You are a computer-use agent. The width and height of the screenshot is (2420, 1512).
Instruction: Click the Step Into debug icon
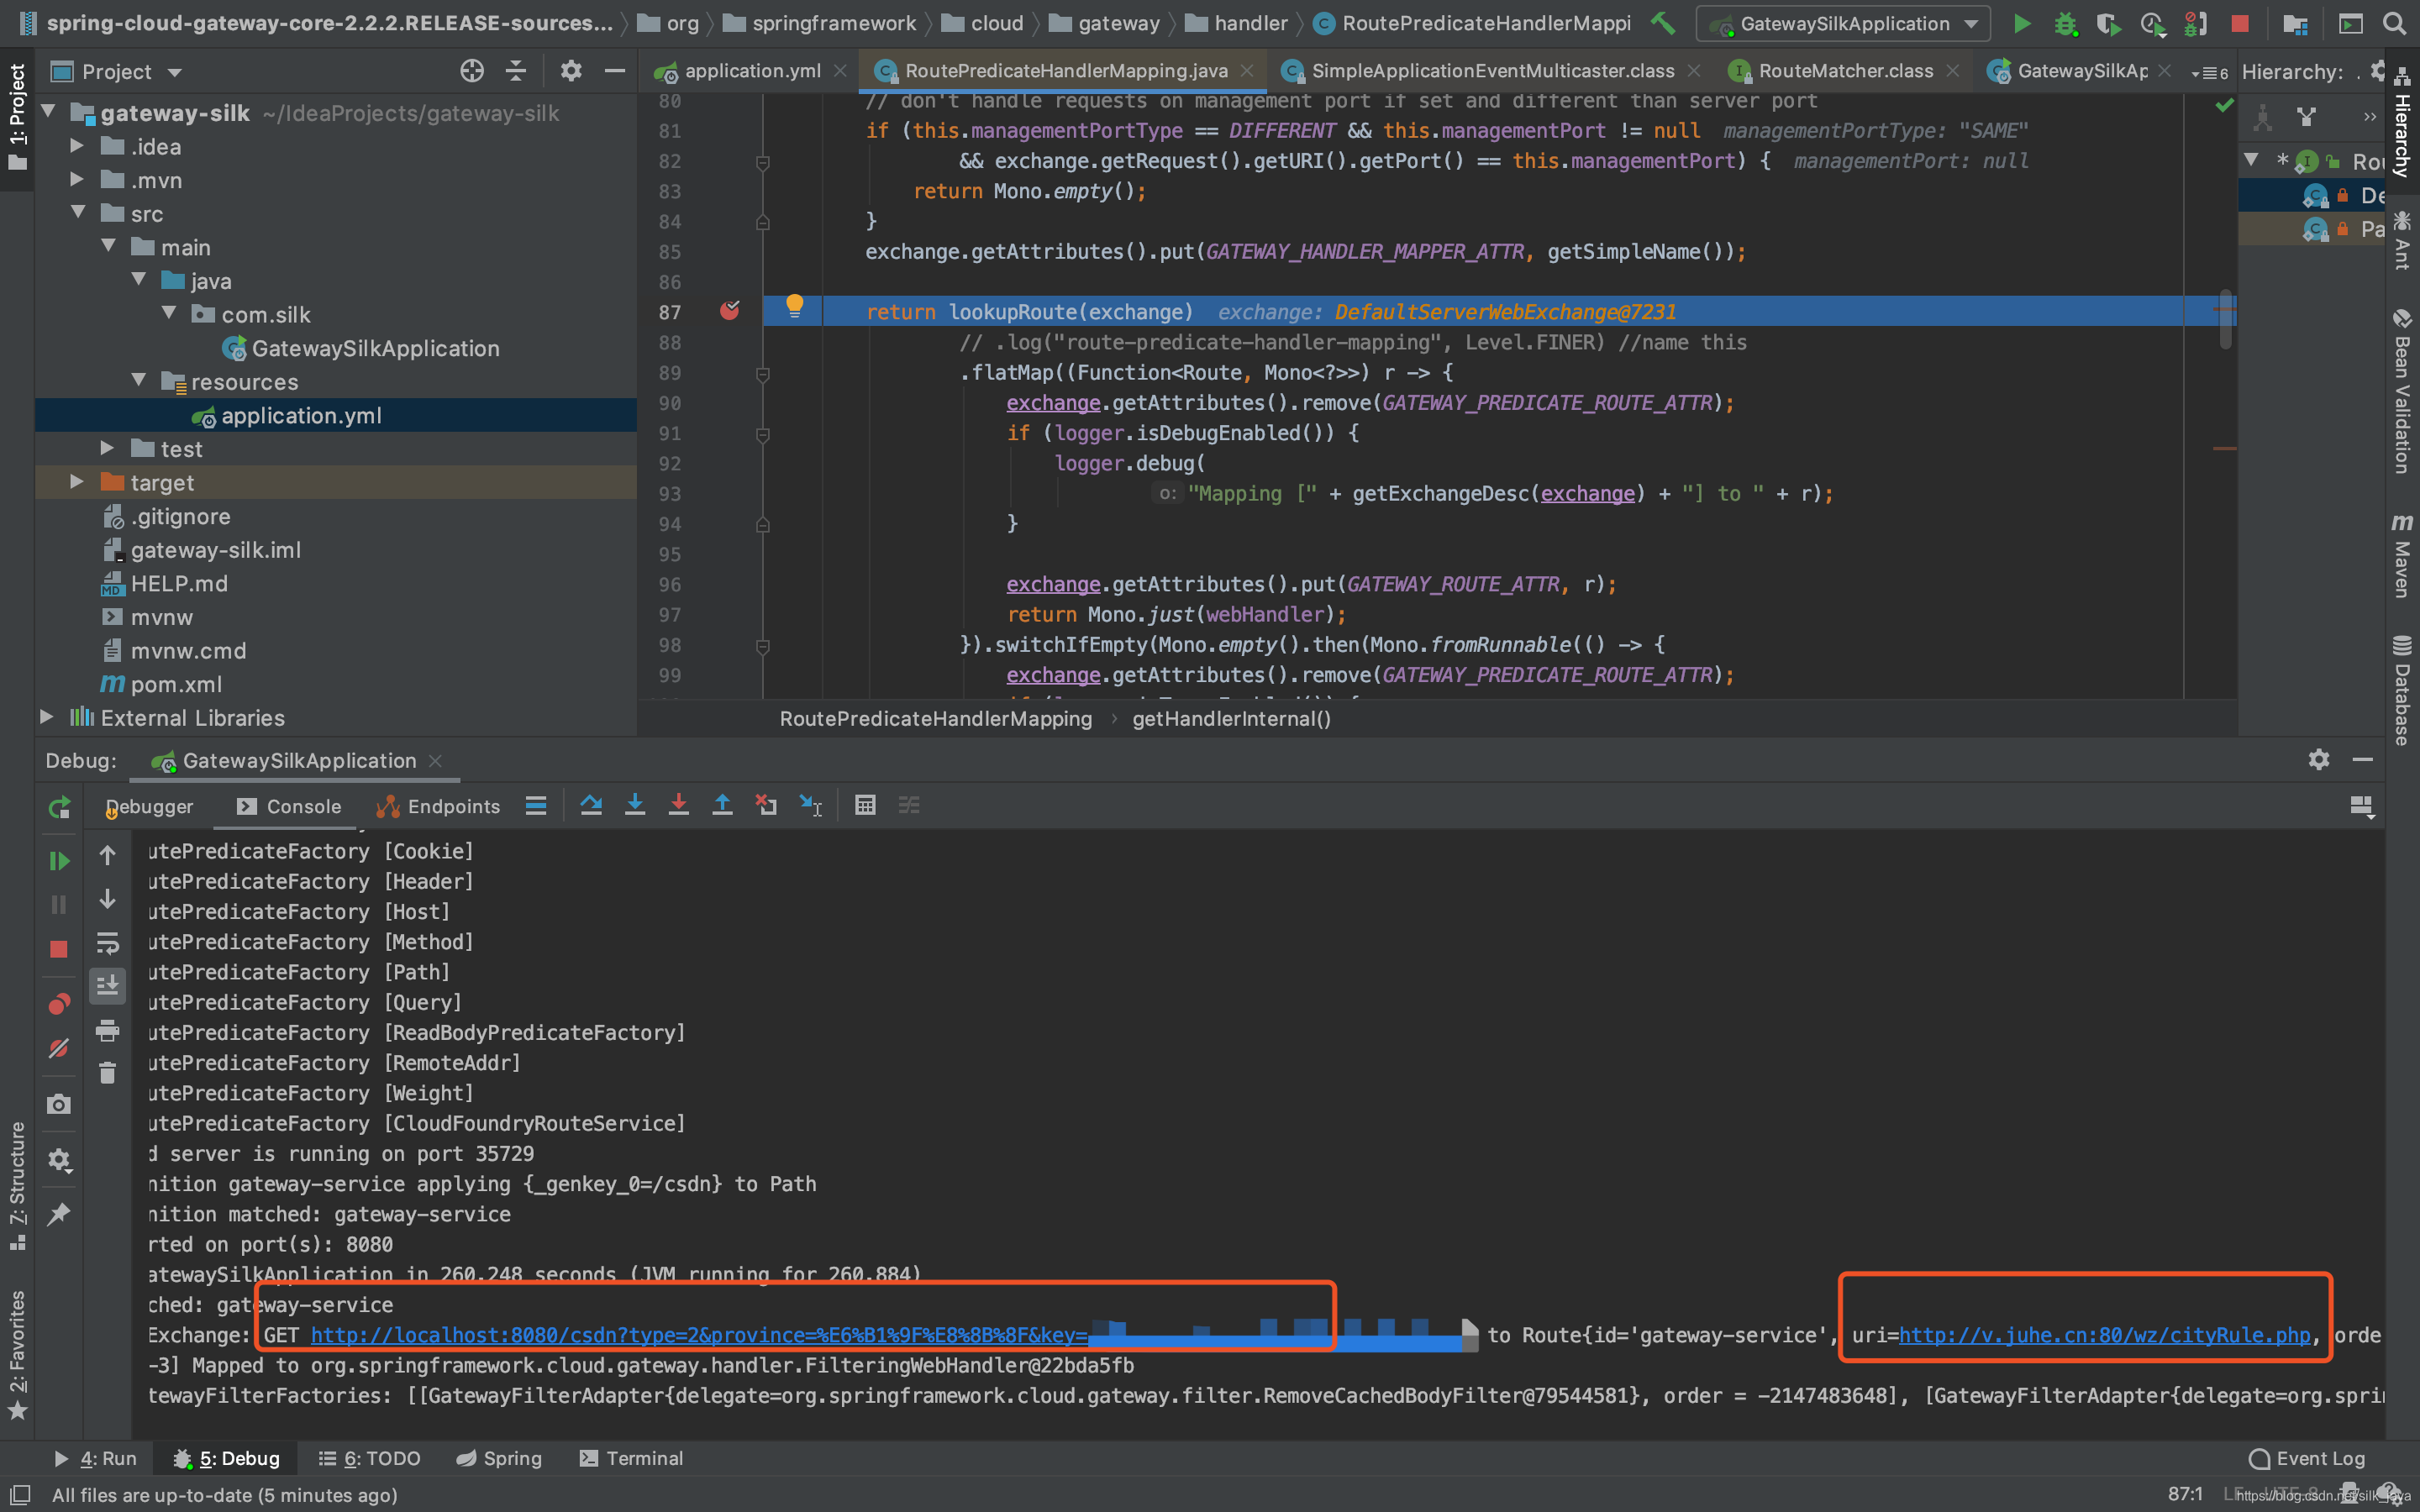coord(635,806)
